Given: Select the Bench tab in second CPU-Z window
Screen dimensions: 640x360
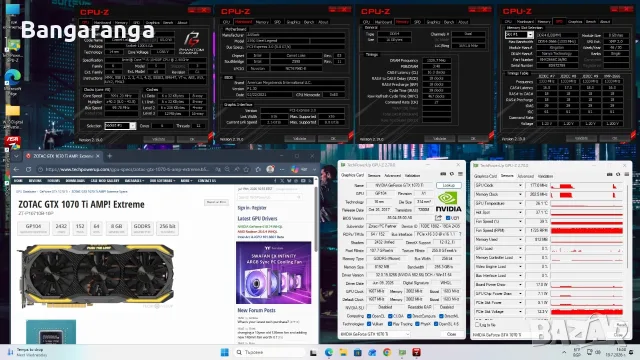Looking at the screenshot, I should (x=309, y=22).
